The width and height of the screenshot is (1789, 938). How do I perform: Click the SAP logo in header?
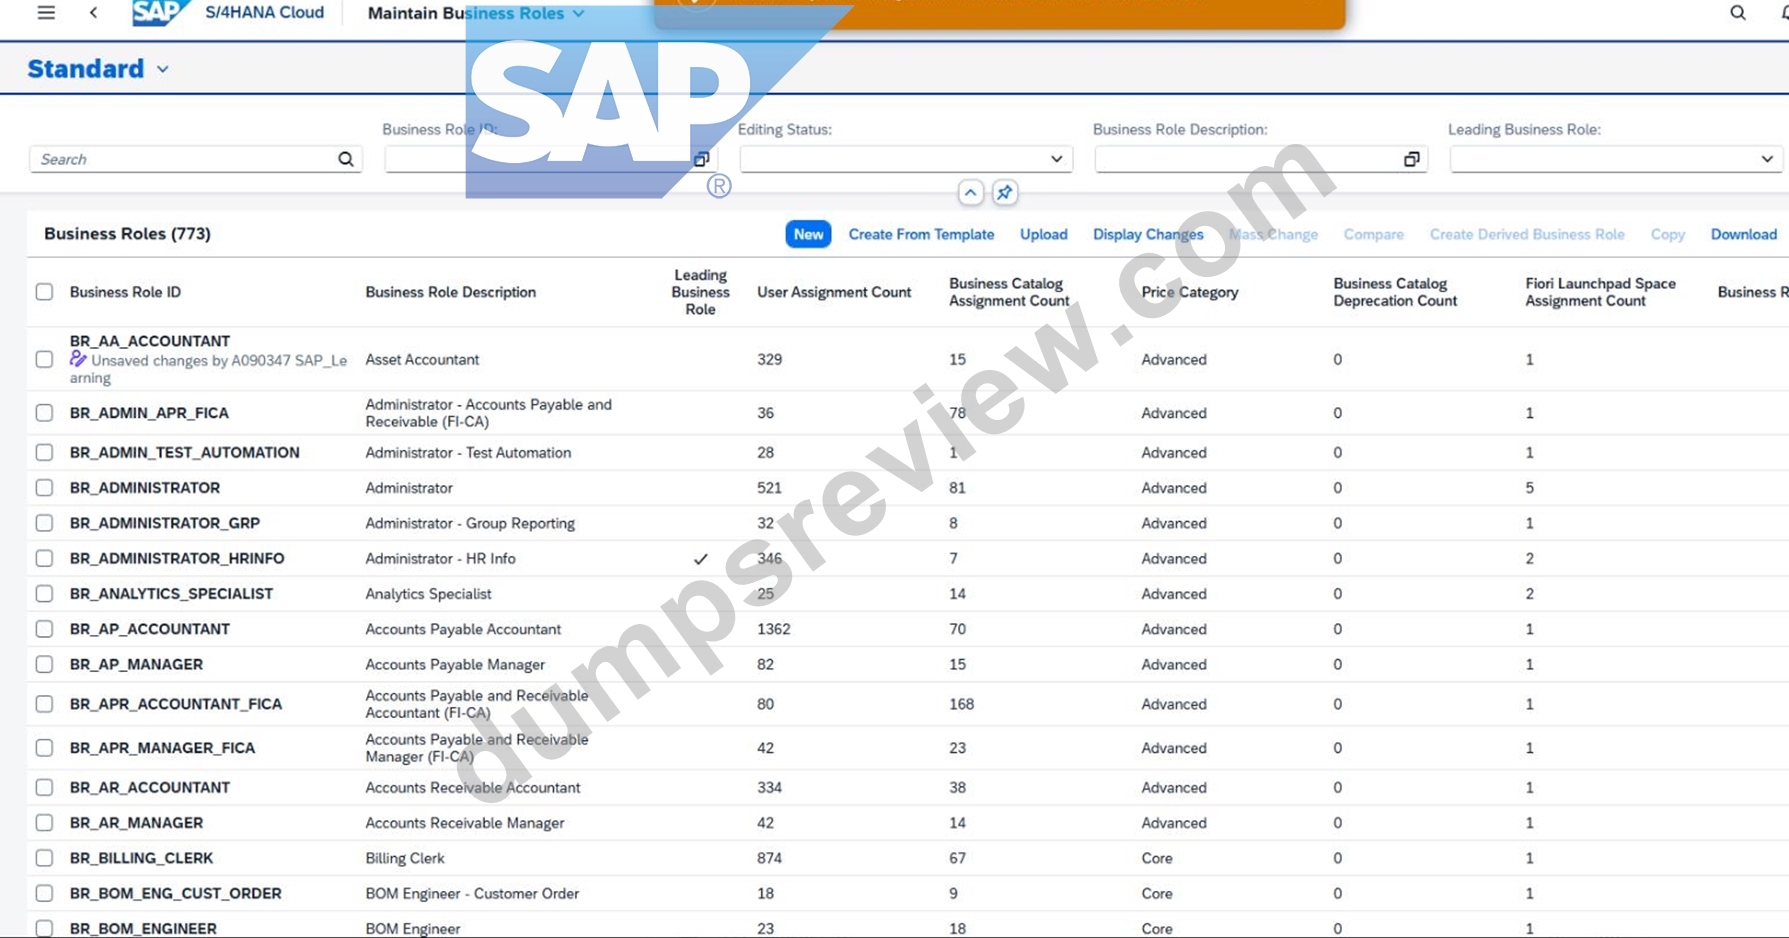point(160,13)
